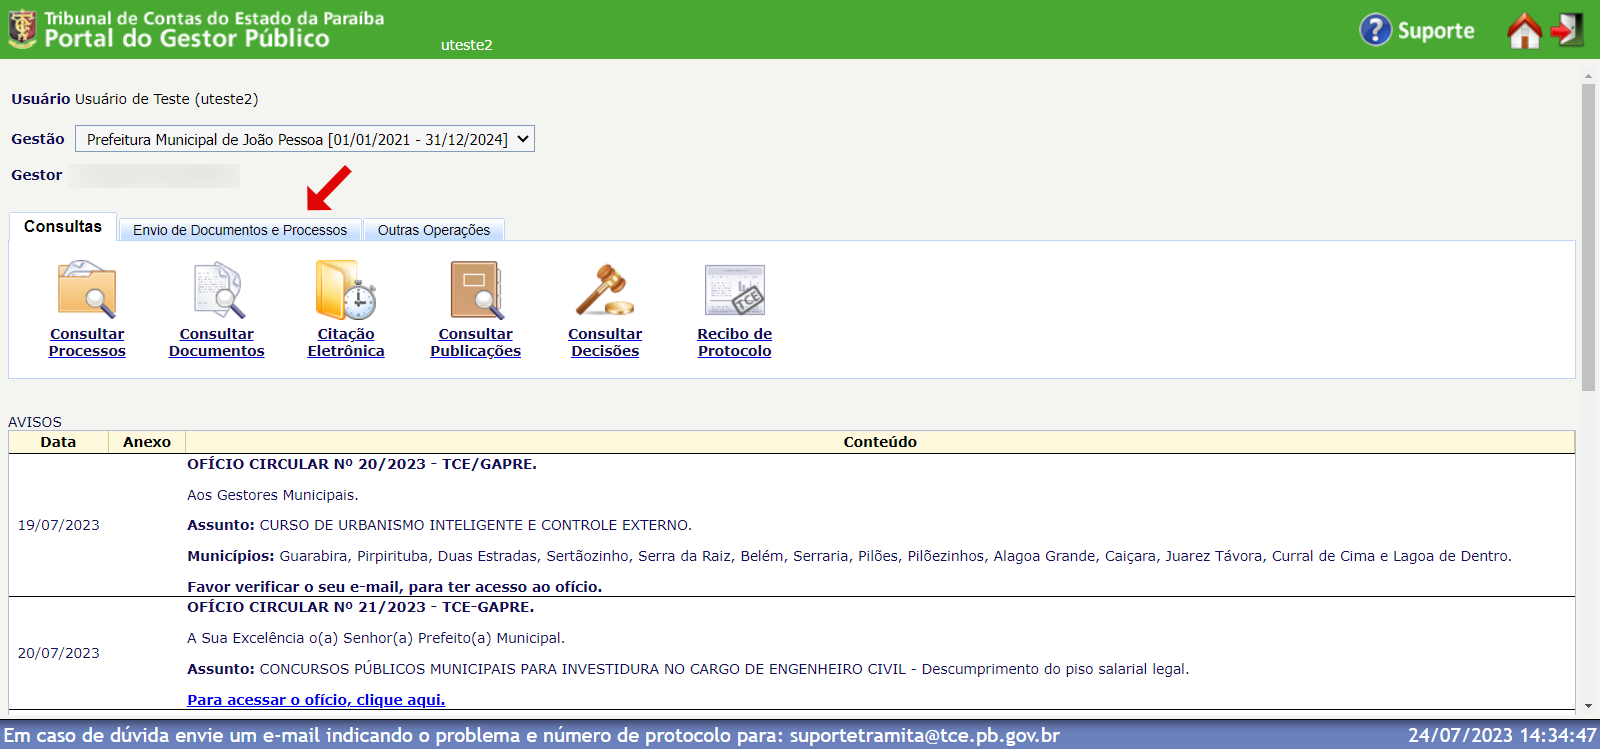Image resolution: width=1600 pixels, height=749 pixels.
Task: Click the Portal do Gestor Público title
Action: click(187, 39)
